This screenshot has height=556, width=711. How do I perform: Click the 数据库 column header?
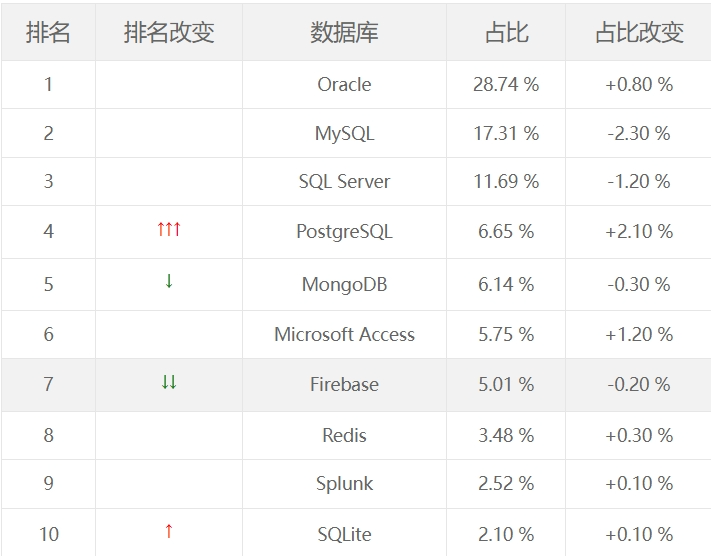344,32
